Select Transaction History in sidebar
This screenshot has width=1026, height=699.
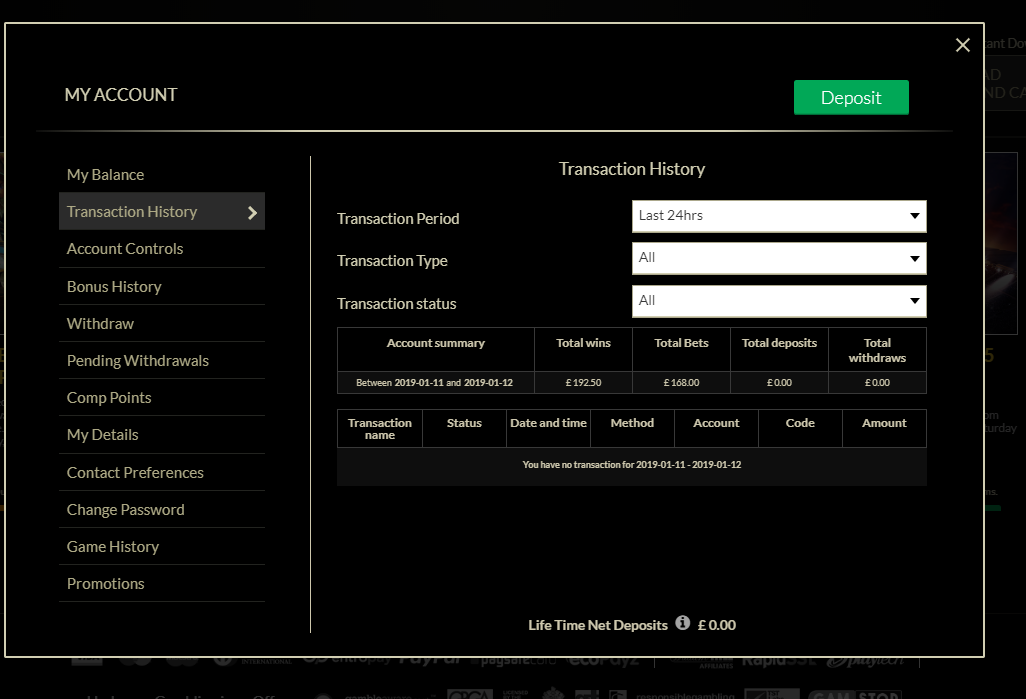132,212
